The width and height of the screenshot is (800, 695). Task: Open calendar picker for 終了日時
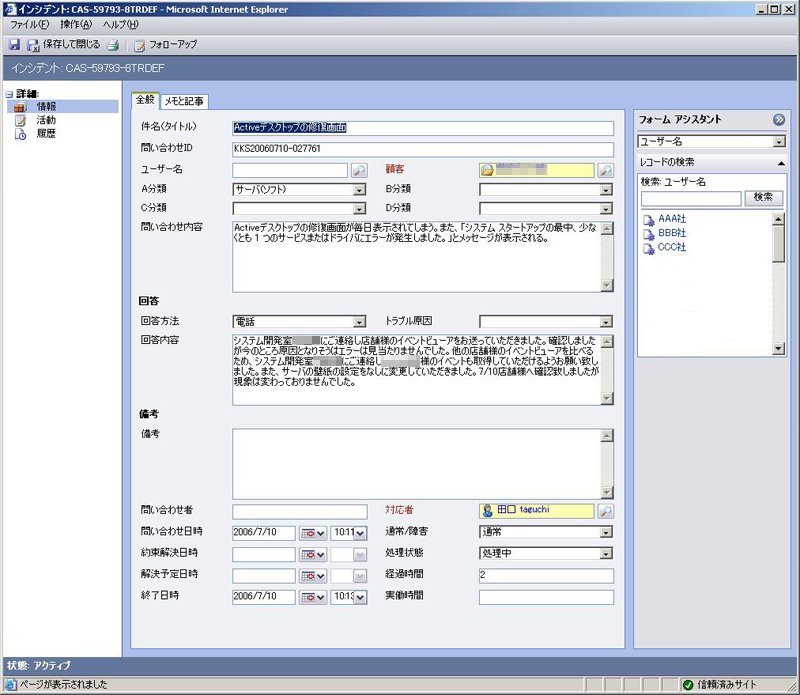(x=313, y=597)
